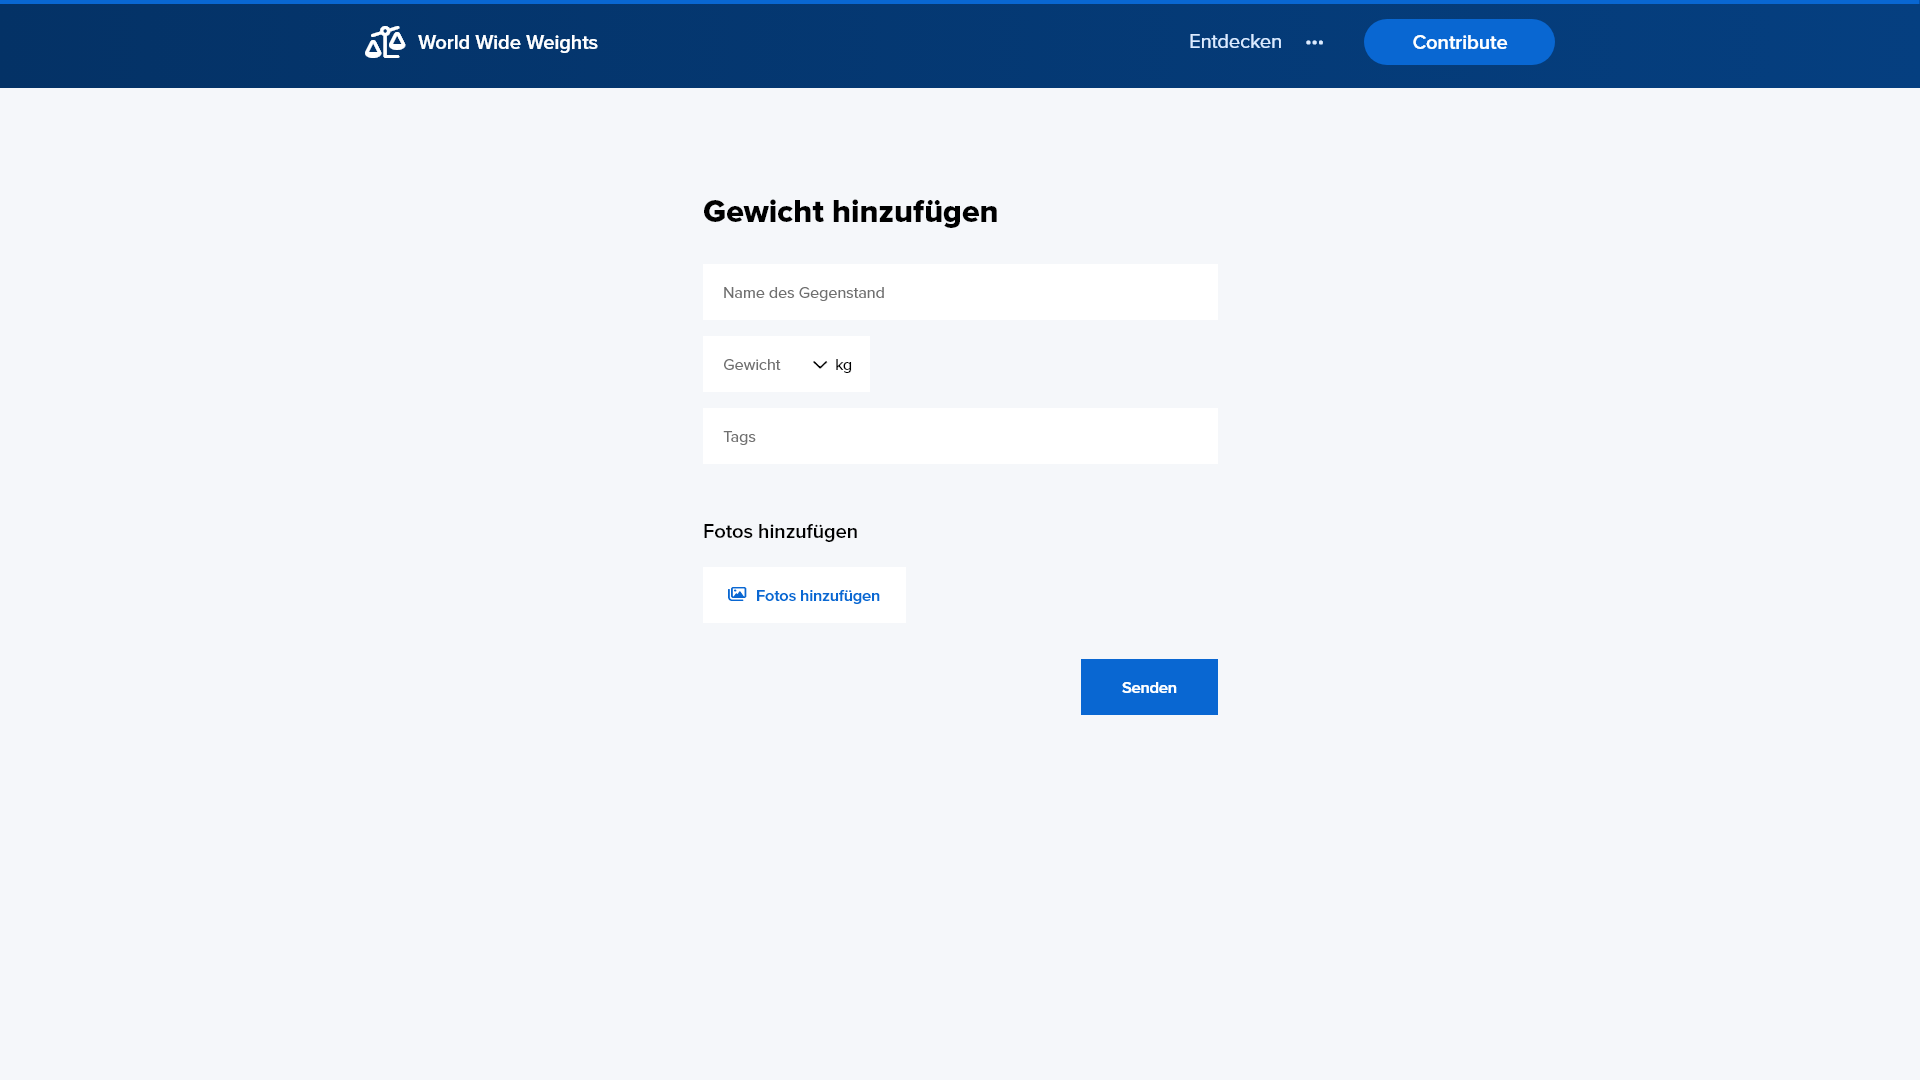Open the Entdecken menu item
The height and width of the screenshot is (1080, 1920).
click(1234, 42)
